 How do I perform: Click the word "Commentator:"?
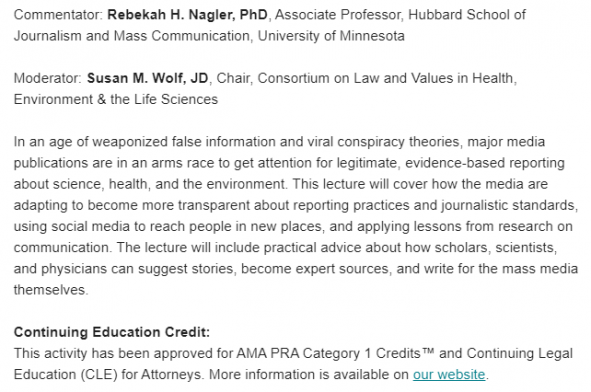(58, 15)
